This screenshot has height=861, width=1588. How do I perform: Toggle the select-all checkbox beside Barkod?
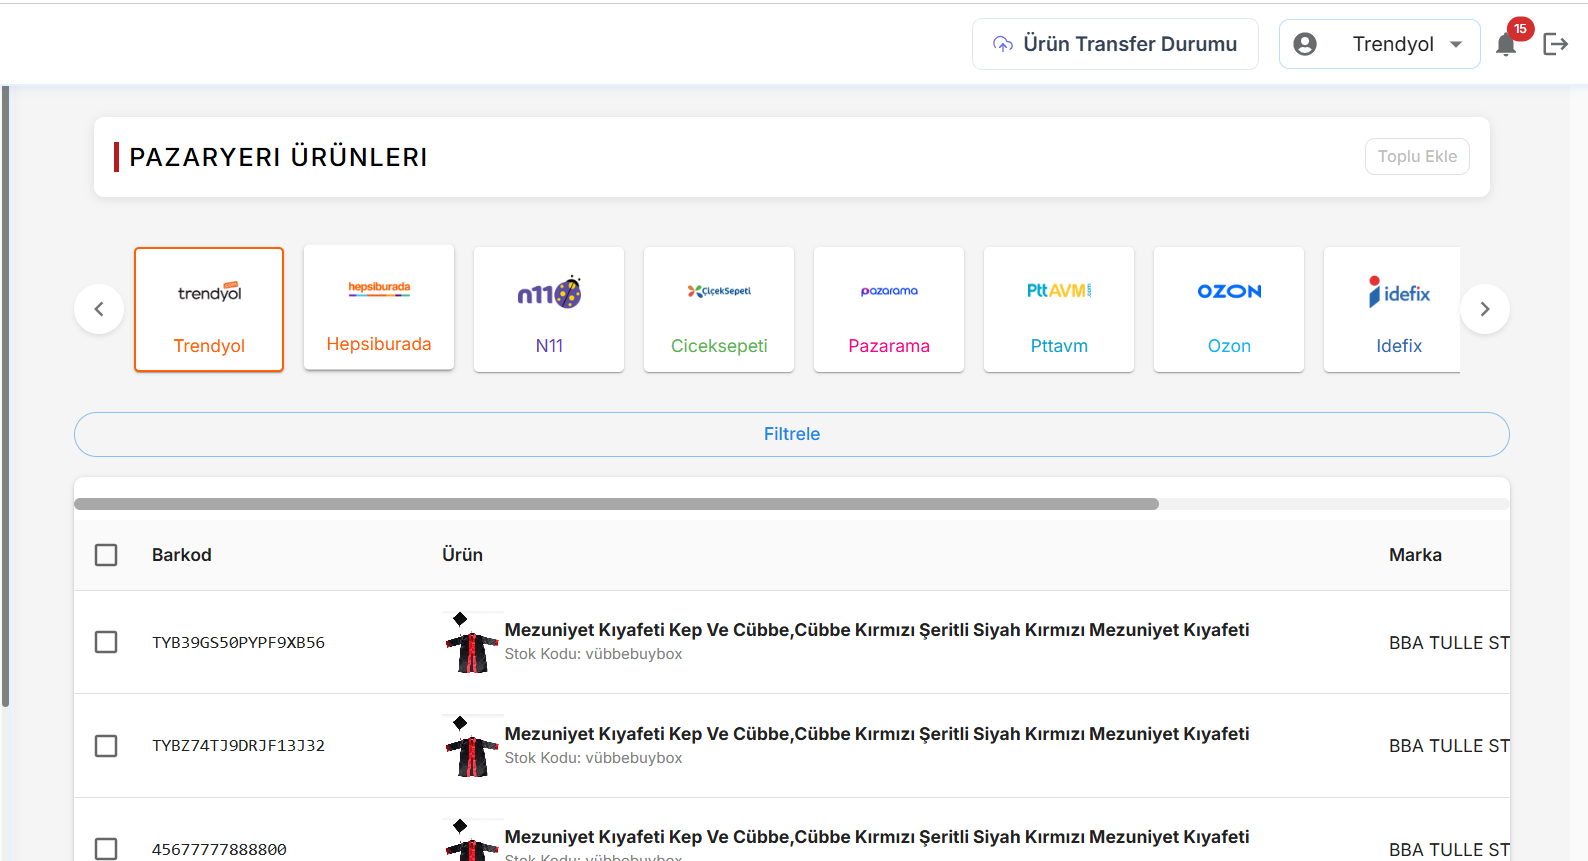tap(106, 555)
